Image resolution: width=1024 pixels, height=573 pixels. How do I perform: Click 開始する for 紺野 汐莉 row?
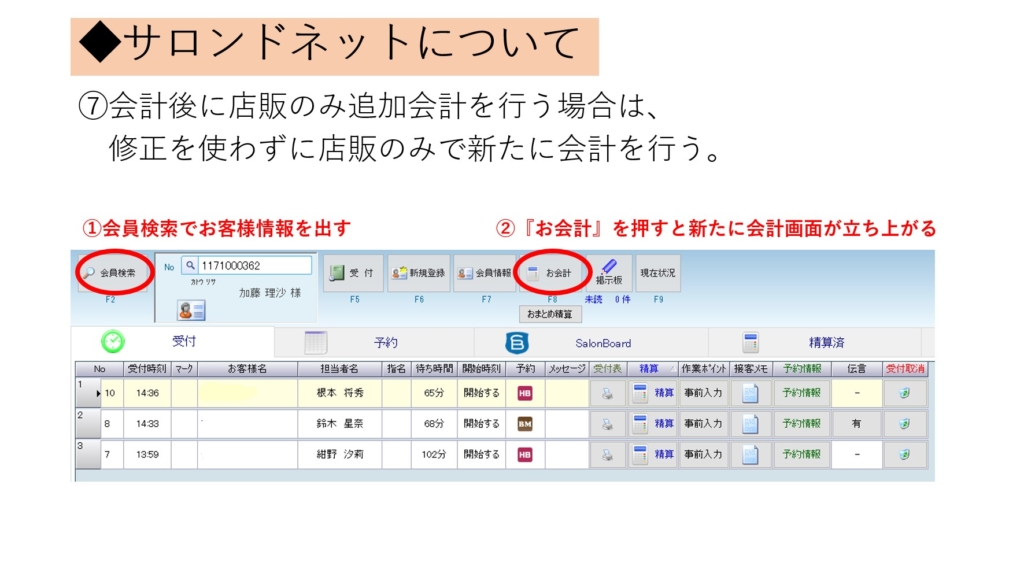(x=481, y=455)
